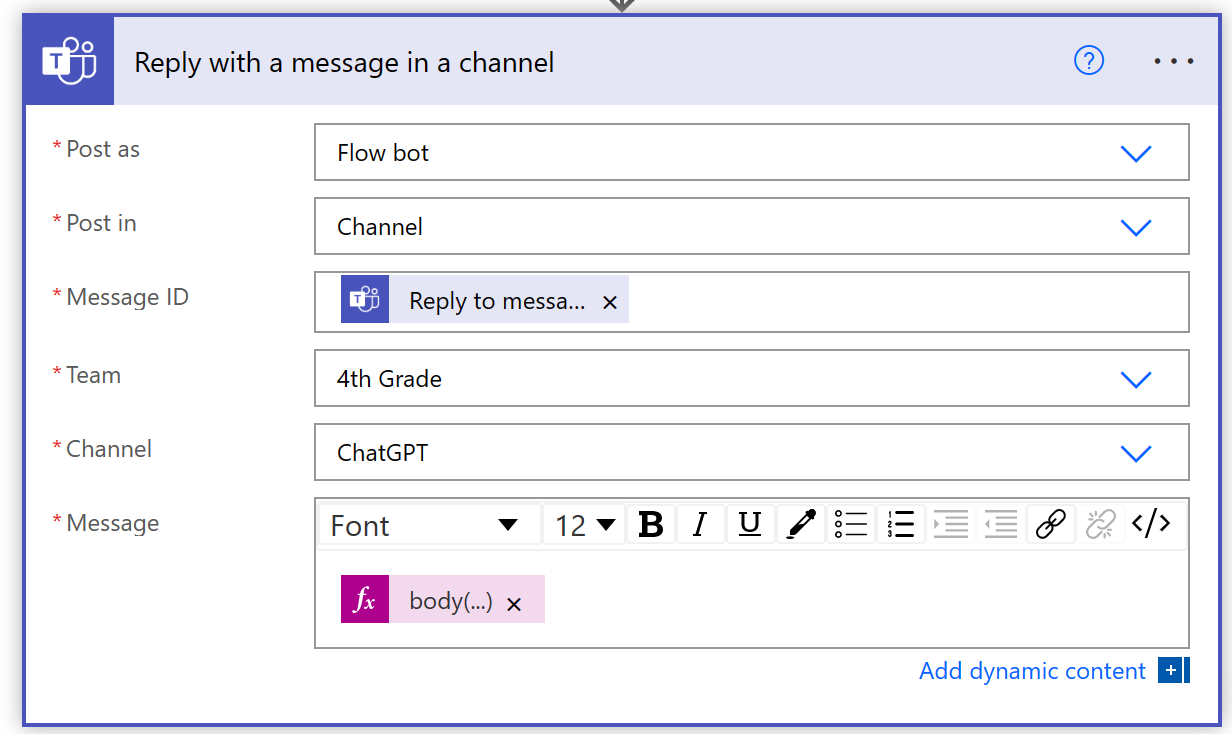The width and height of the screenshot is (1232, 734).
Task: Open the three-dot more options menu
Action: [1174, 61]
